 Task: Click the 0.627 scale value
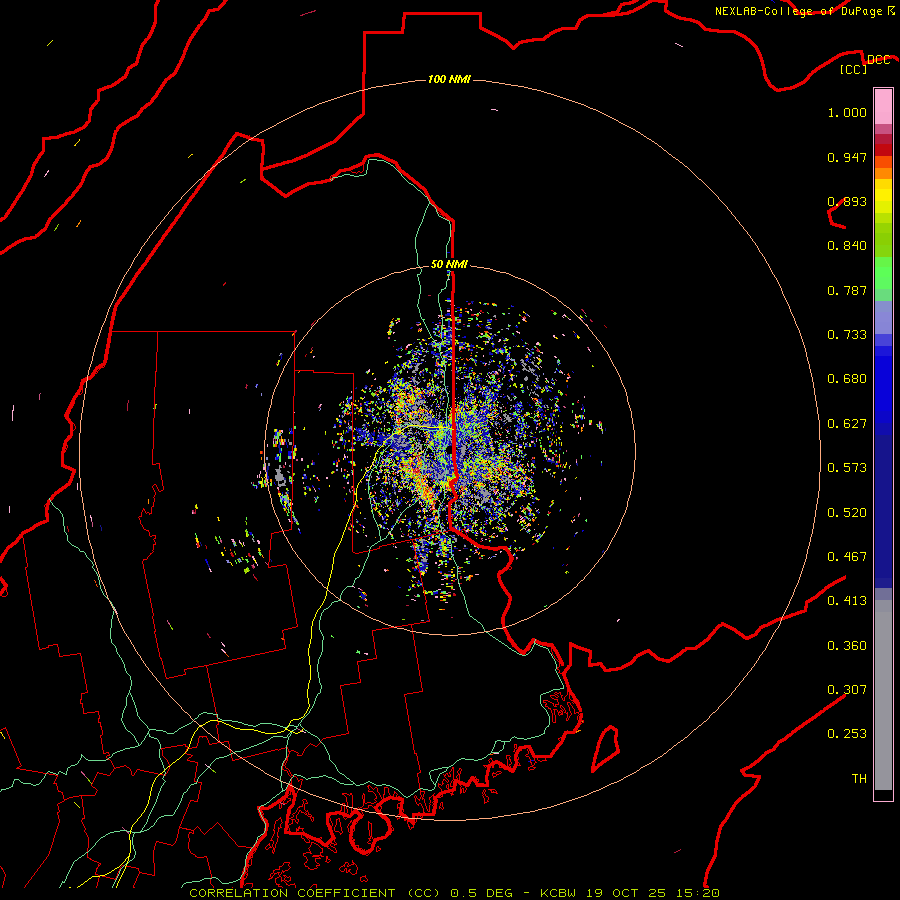click(x=847, y=424)
